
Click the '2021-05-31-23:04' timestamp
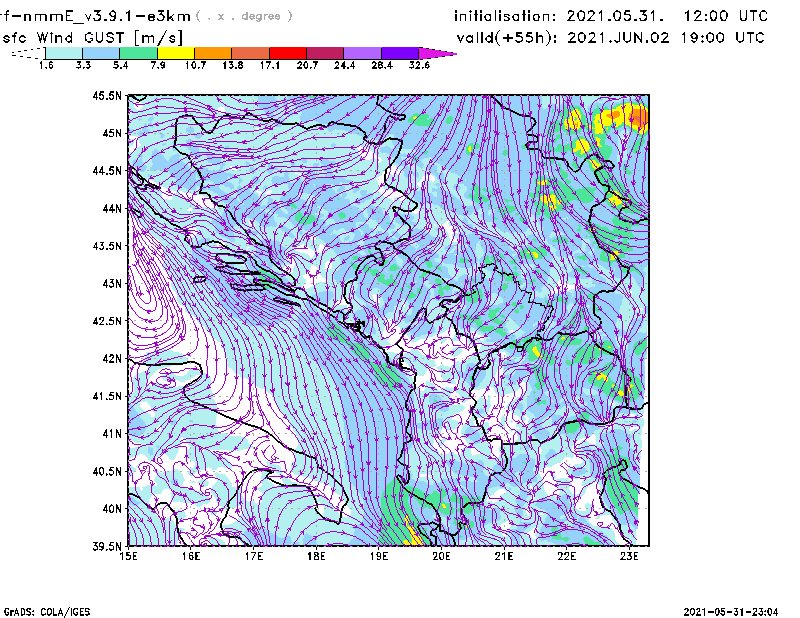[x=731, y=612]
